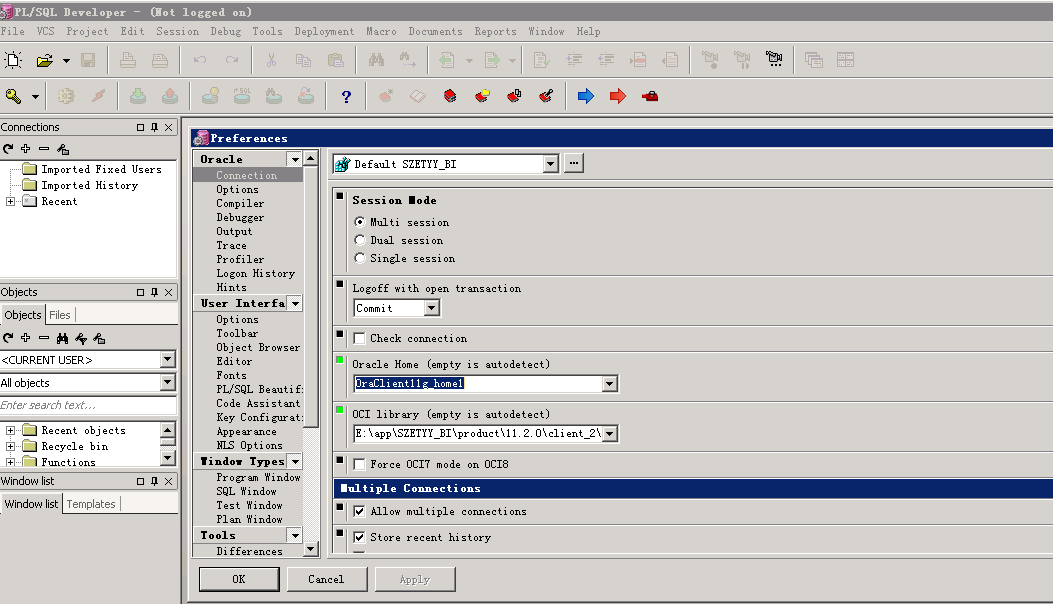Screen dimensions: 1053x604
Task: Open the OCI library dropdown arrow
Action: pyautogui.click(x=610, y=434)
